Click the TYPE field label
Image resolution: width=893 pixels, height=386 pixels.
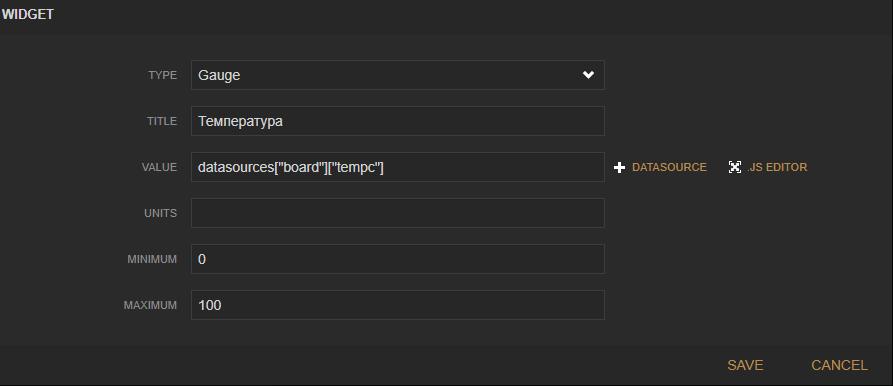tap(162, 75)
